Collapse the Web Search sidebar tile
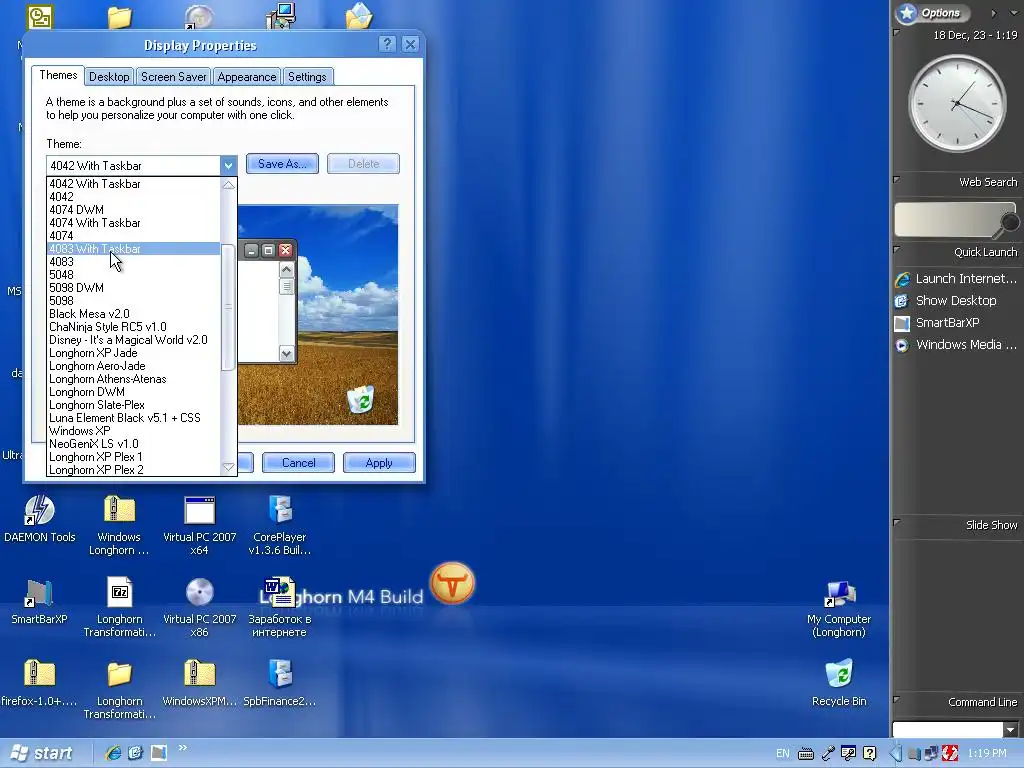 (x=897, y=179)
